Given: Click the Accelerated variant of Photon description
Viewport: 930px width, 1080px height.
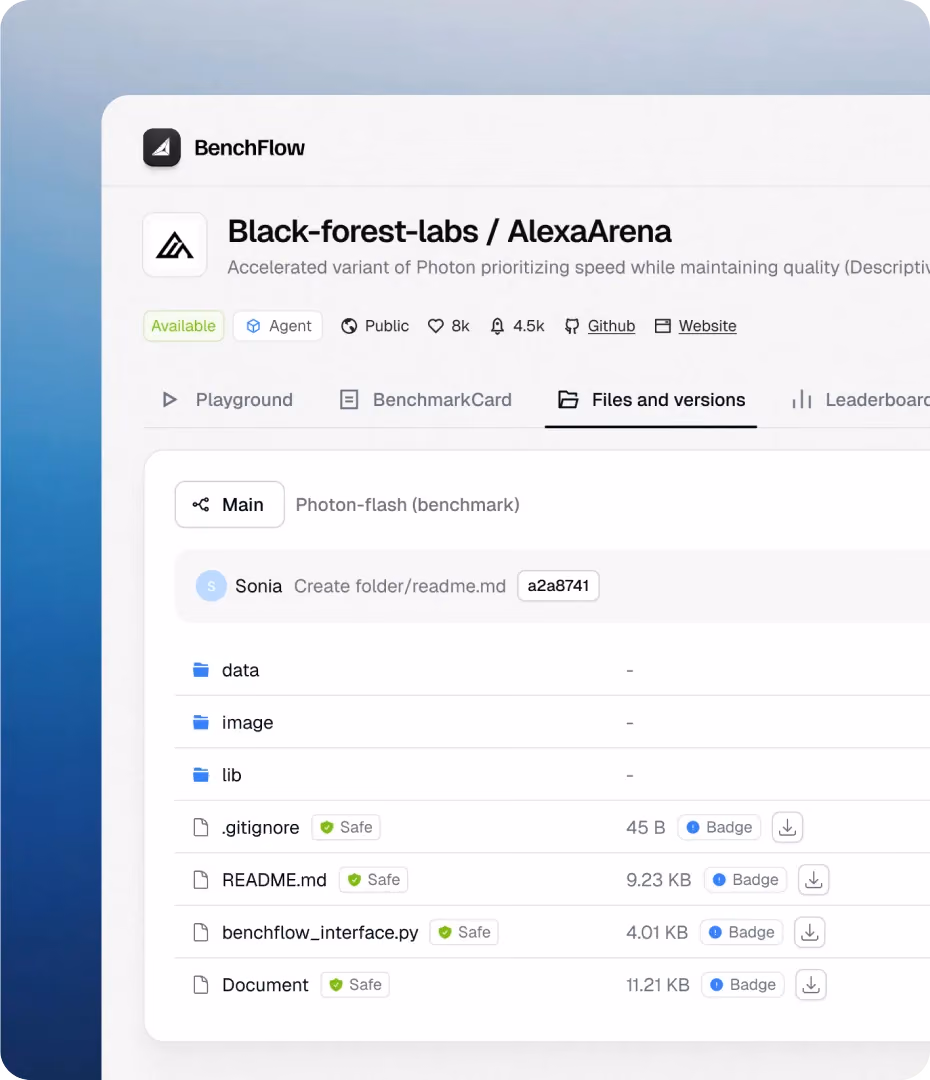Looking at the screenshot, I should click(x=579, y=267).
